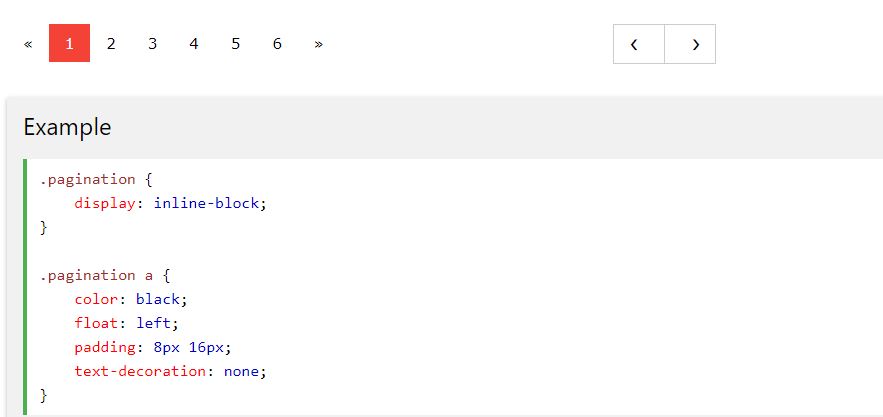Click the text-decoration: none code line
The image size is (883, 417).
click(170, 371)
